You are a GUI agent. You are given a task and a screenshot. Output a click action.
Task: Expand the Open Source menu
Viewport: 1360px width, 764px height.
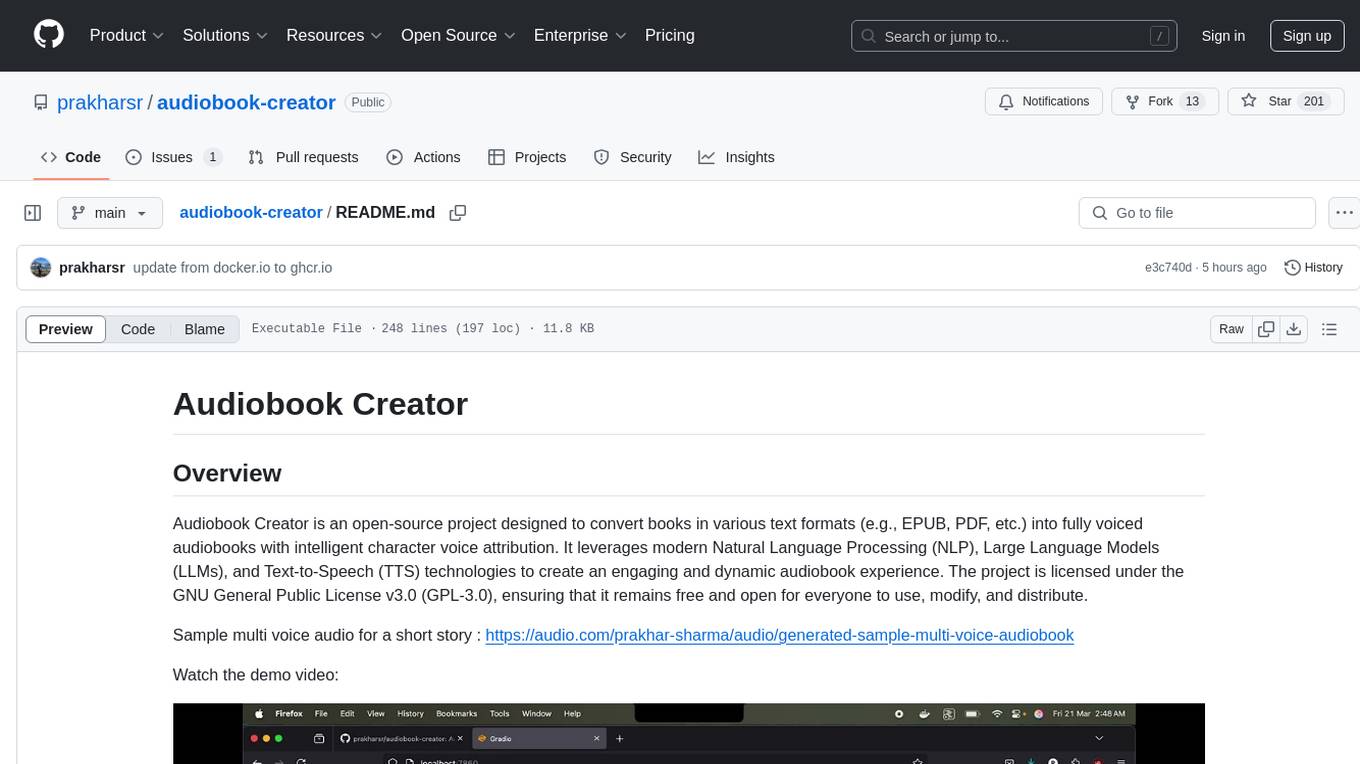point(458,35)
